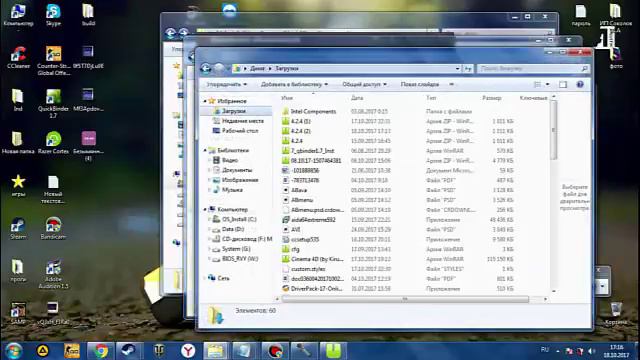Image resolution: width=640 pixels, height=360 pixels.
Task: Launch Google Chrome from taskbar
Action: 100,351
